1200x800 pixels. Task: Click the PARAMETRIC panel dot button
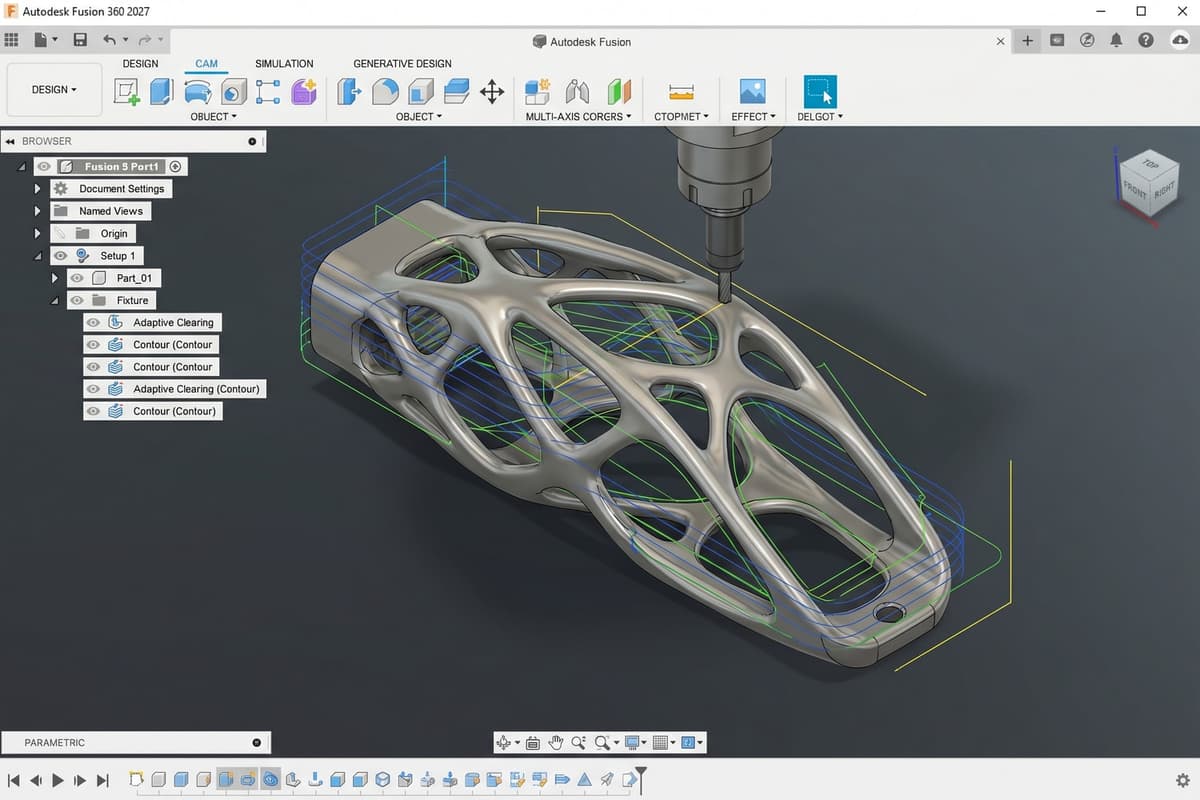coord(257,743)
